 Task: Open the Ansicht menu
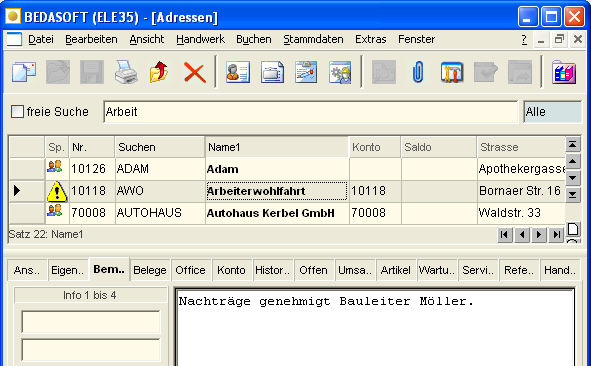147,39
